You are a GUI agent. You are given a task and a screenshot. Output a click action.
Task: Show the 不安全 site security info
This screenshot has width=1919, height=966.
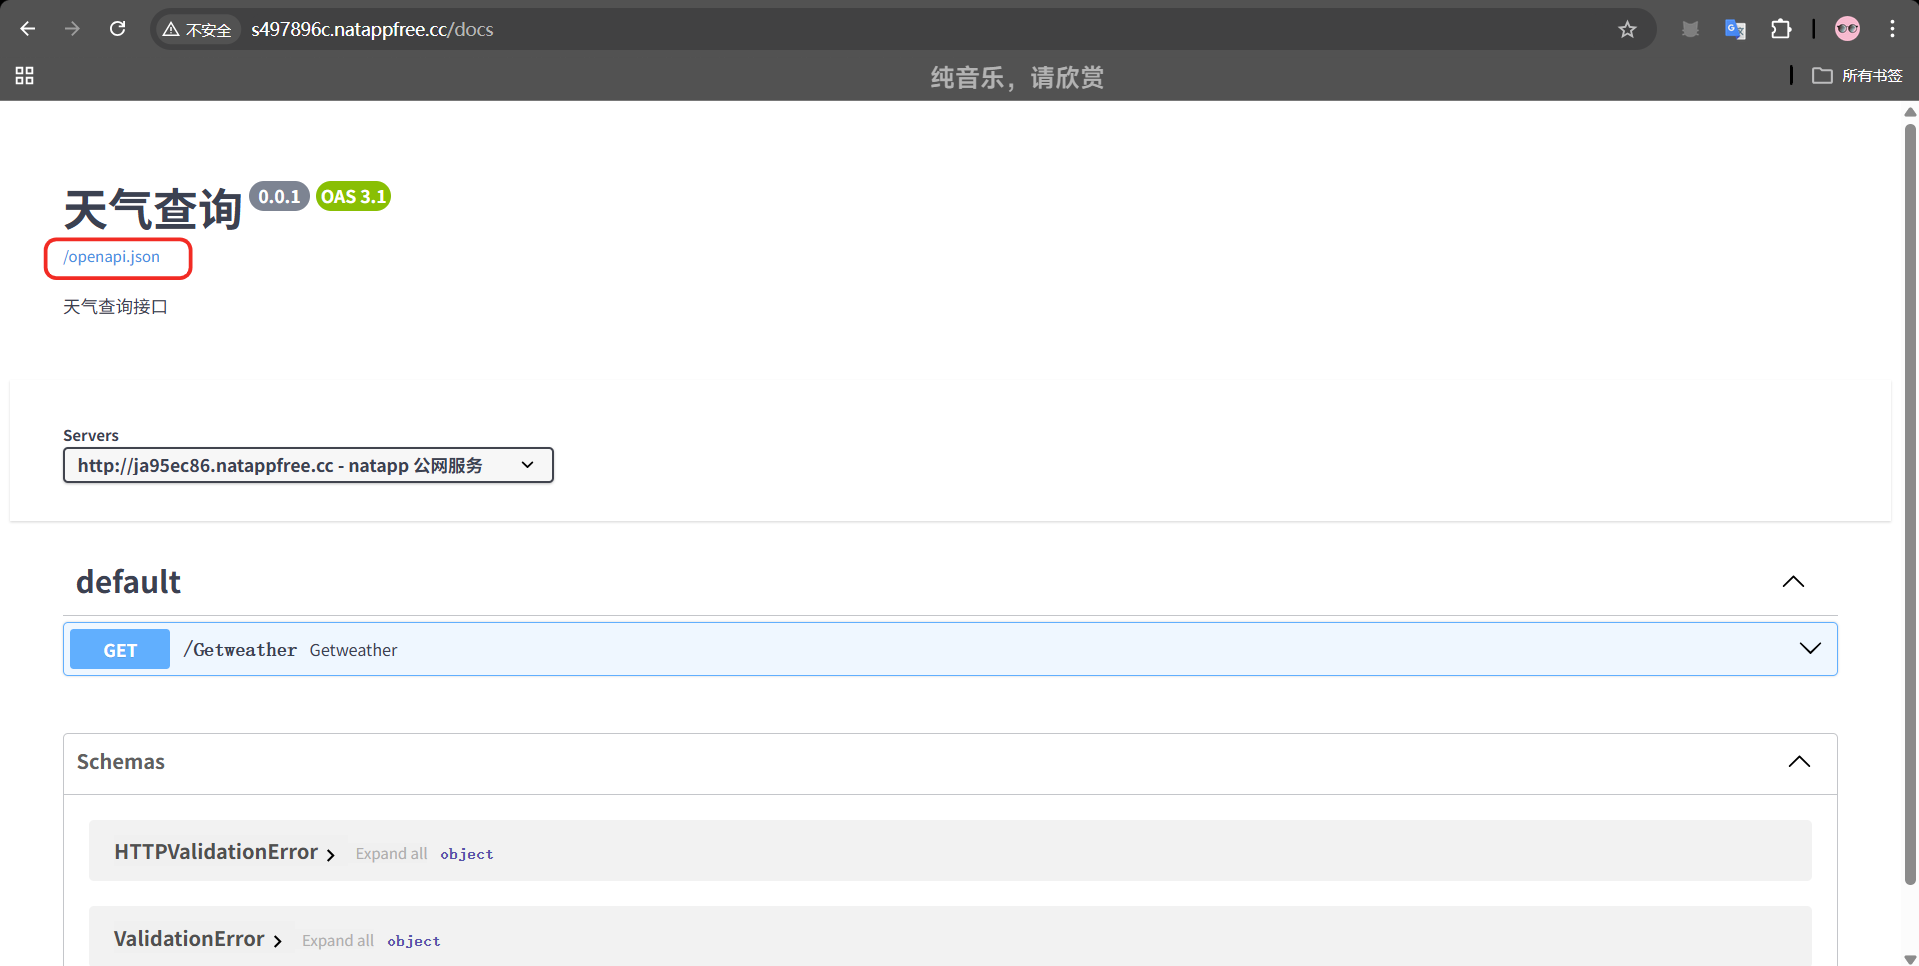coord(197,30)
